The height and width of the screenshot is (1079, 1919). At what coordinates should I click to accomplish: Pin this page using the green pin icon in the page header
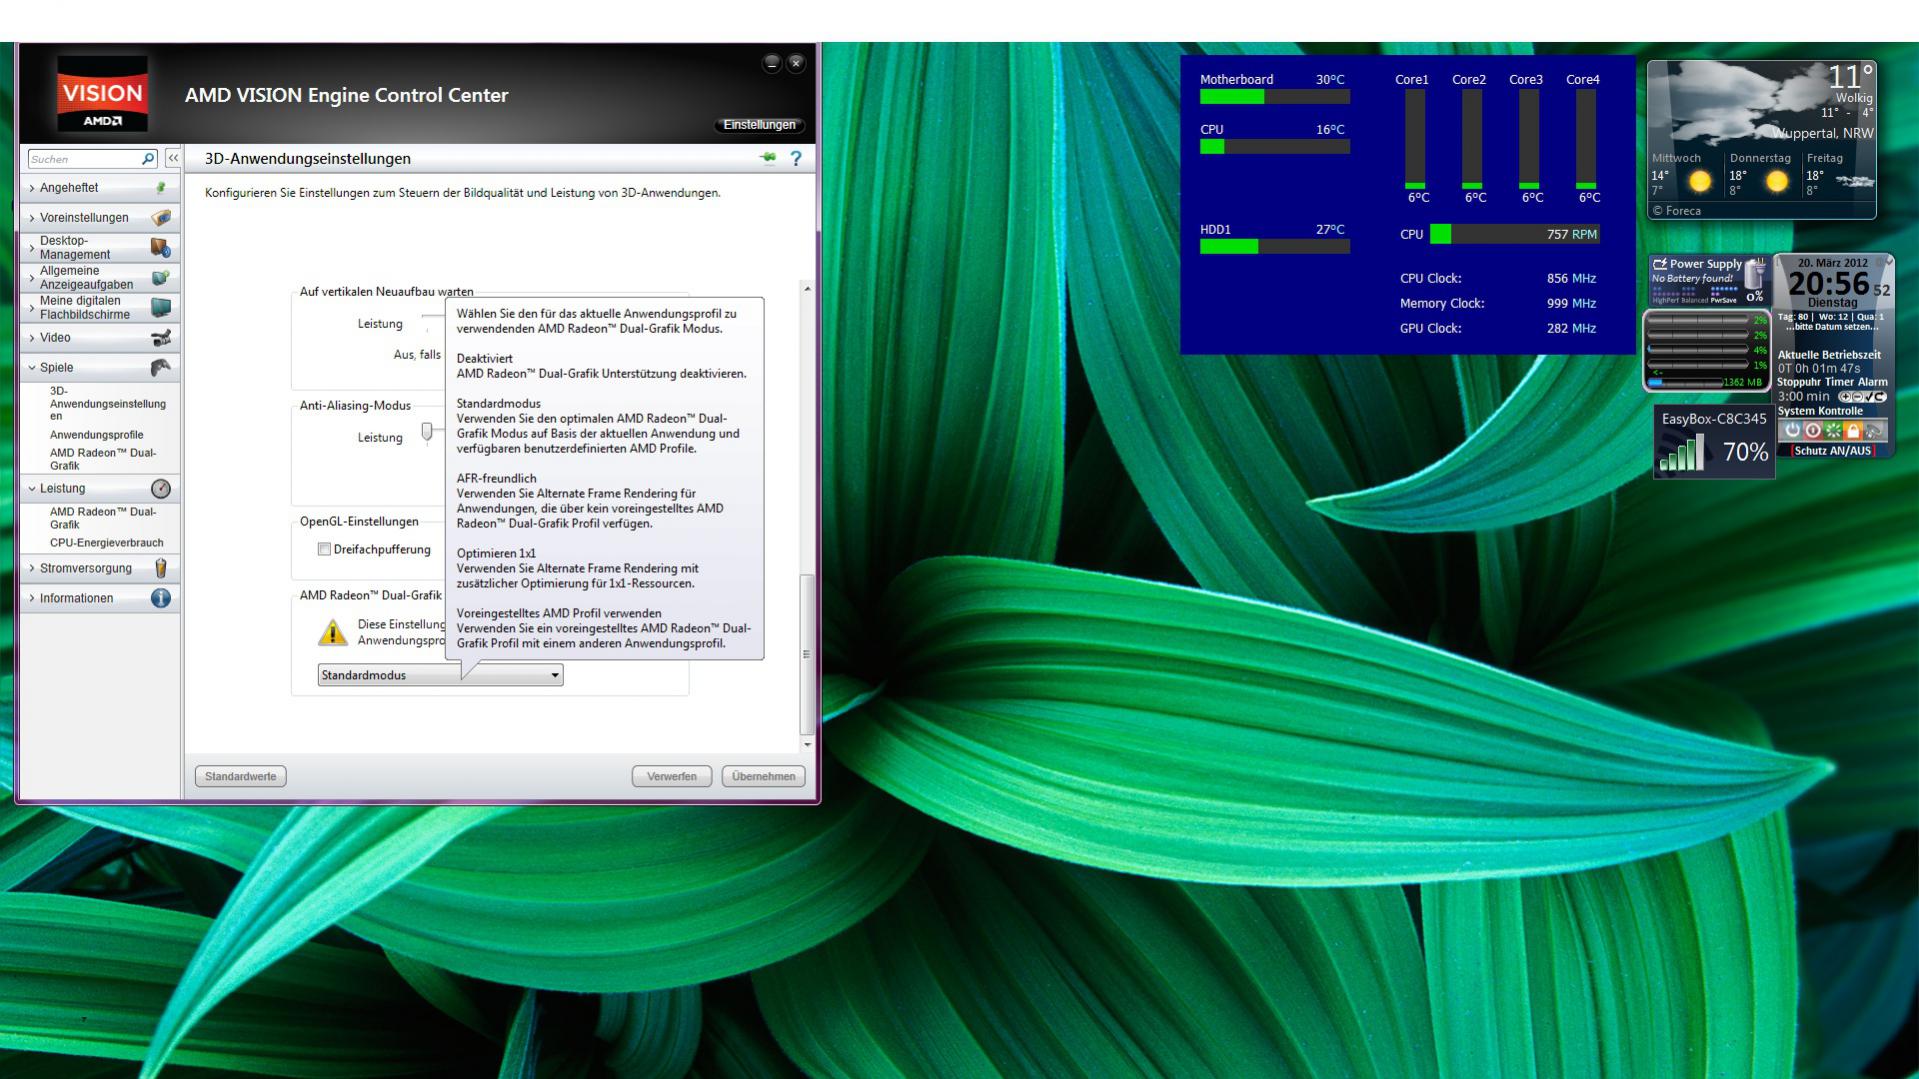pos(768,158)
